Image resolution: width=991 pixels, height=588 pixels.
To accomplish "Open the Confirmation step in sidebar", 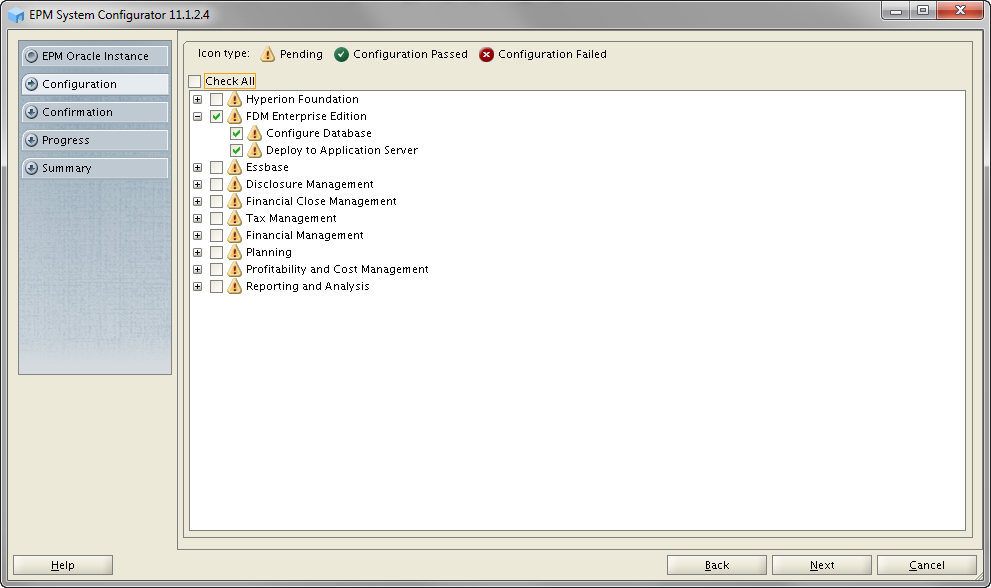I will 95,112.
